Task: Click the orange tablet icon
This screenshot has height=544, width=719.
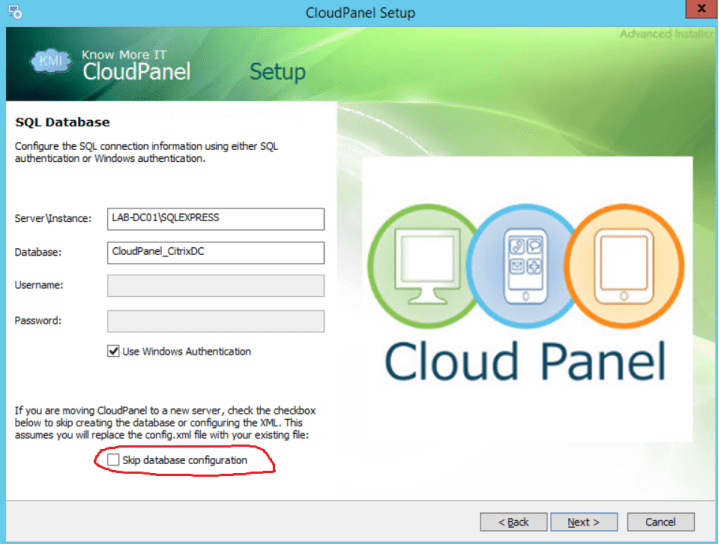Action: [x=624, y=266]
